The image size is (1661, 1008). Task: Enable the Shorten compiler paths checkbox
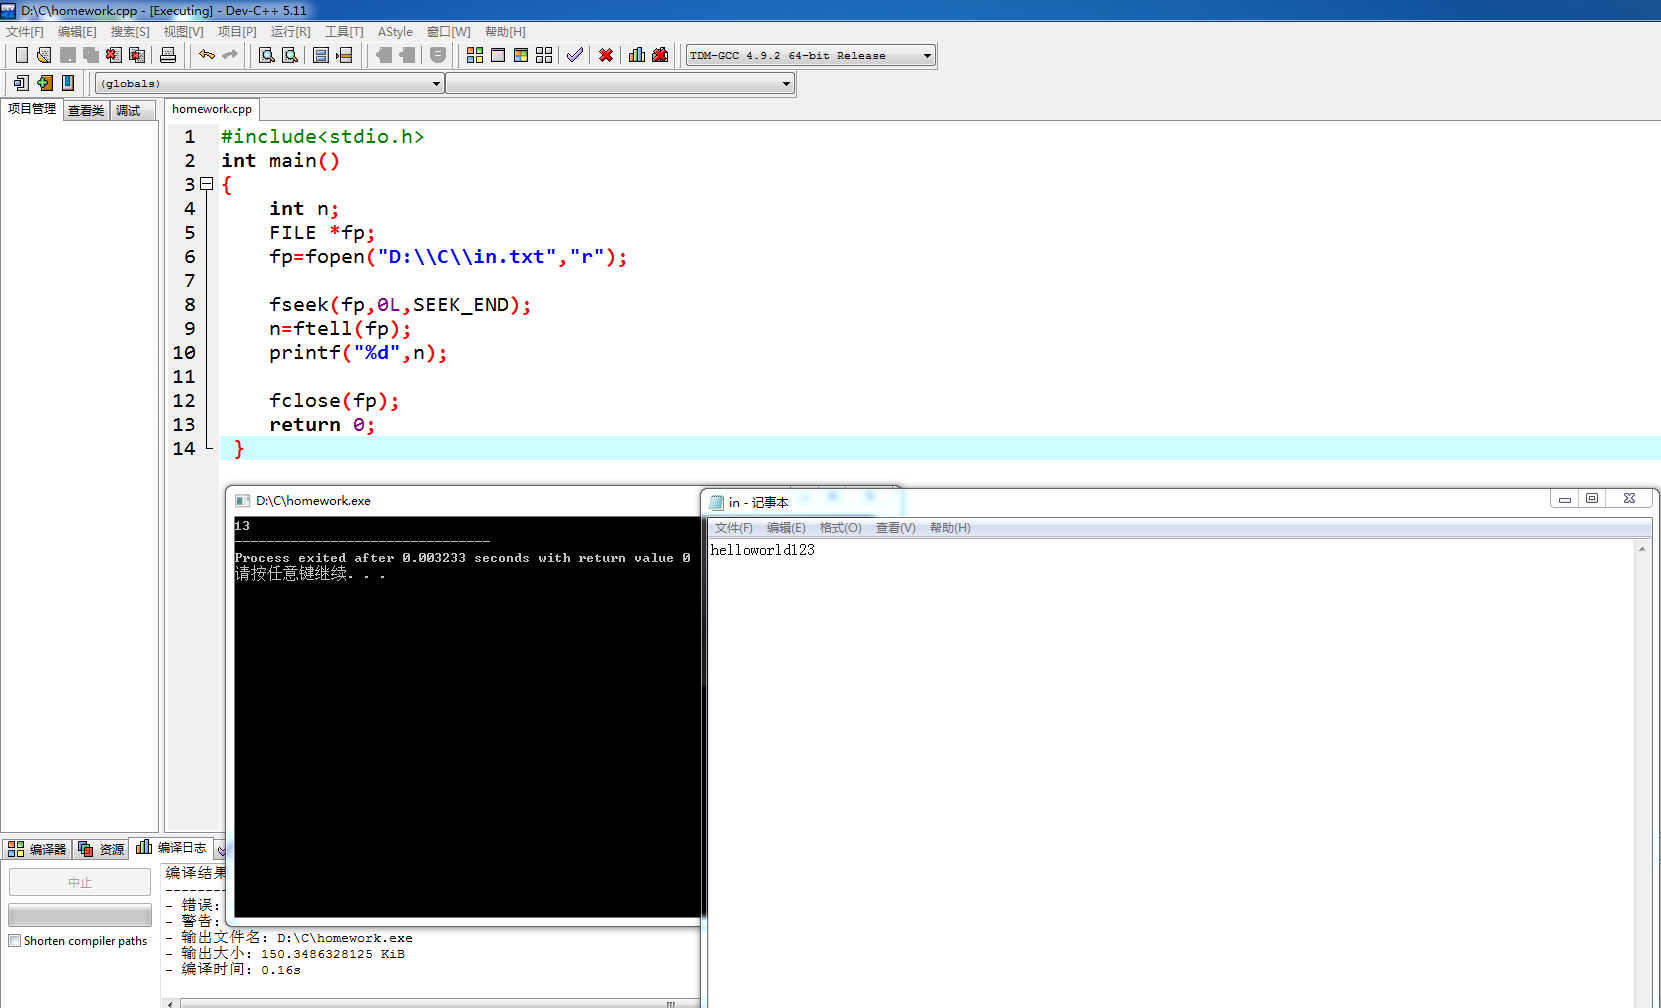[x=14, y=941]
